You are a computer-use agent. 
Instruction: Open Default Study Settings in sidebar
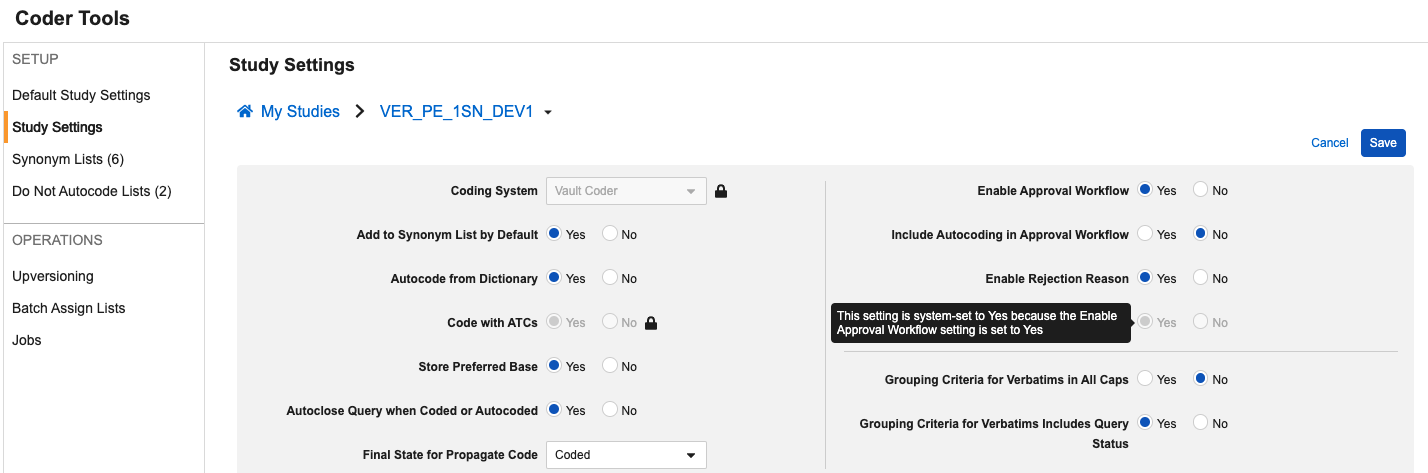(81, 95)
